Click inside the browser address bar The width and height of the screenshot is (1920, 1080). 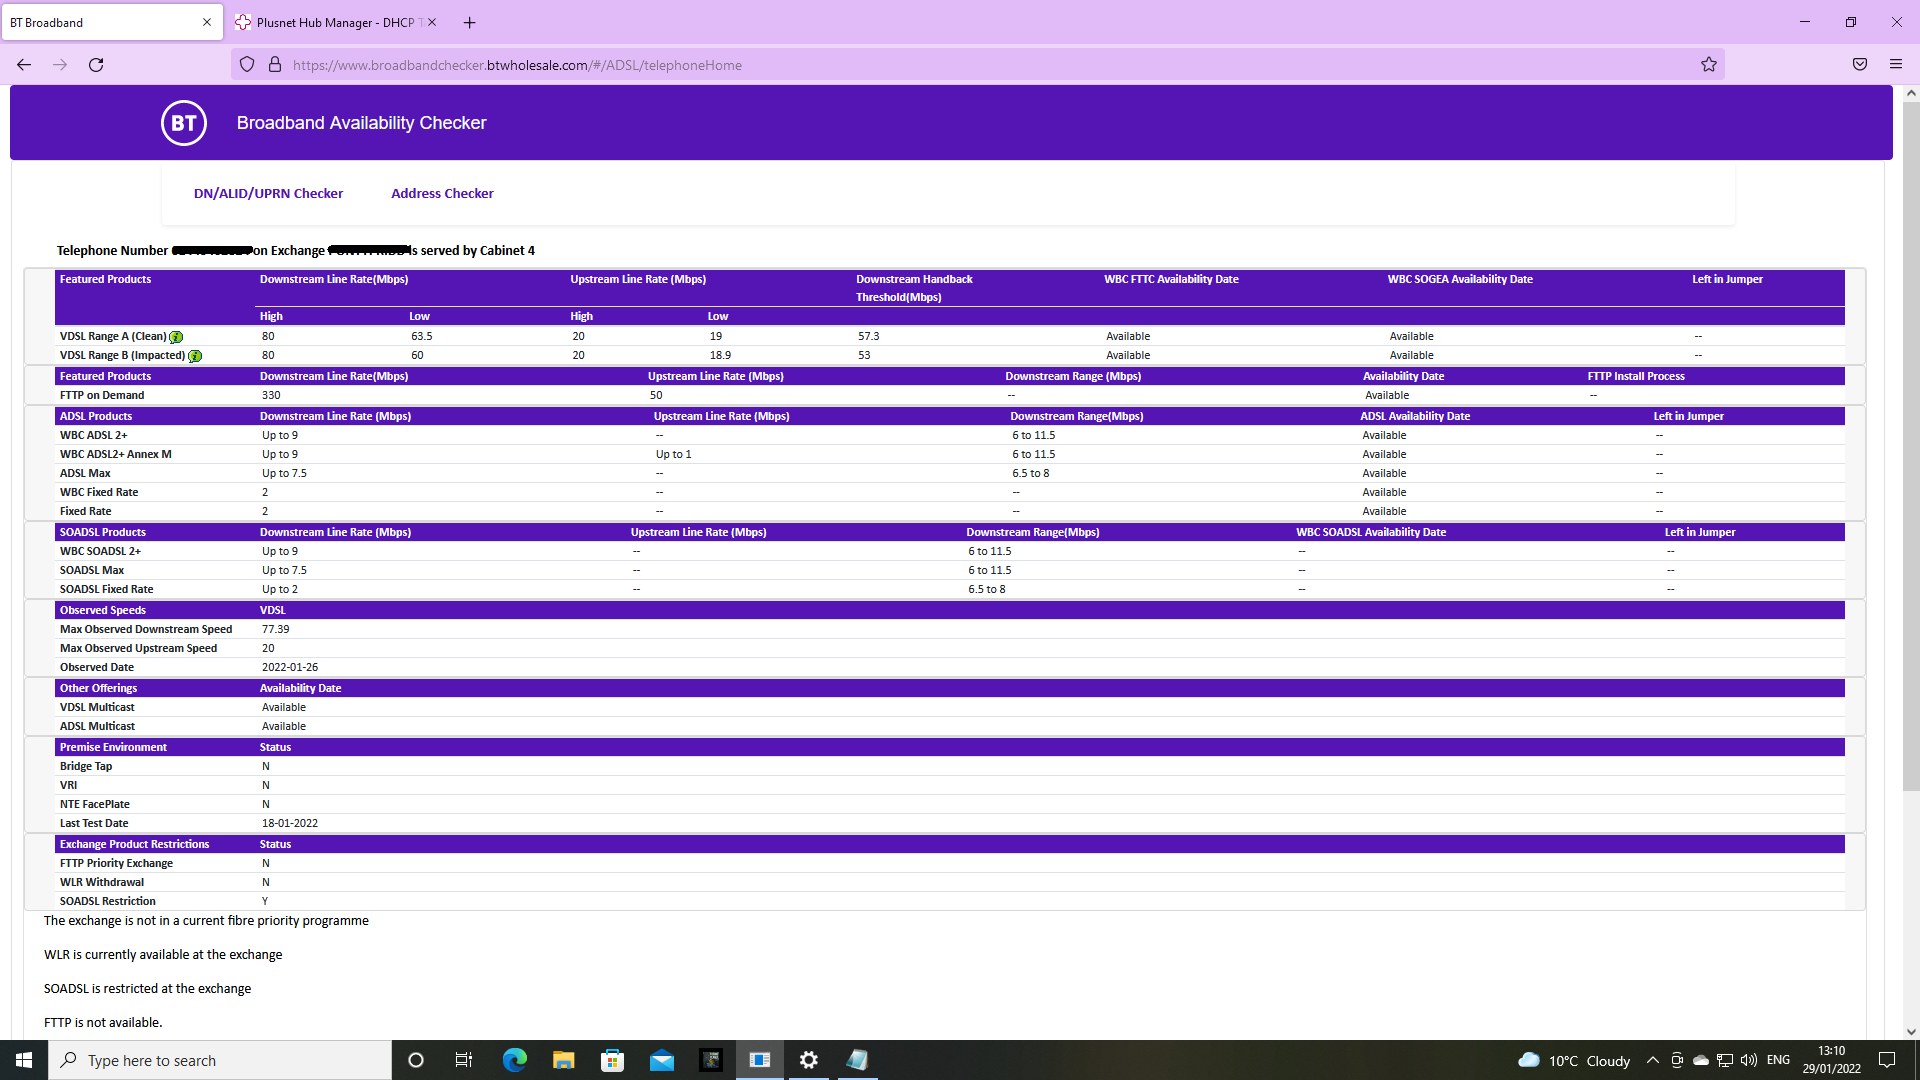coord(700,64)
